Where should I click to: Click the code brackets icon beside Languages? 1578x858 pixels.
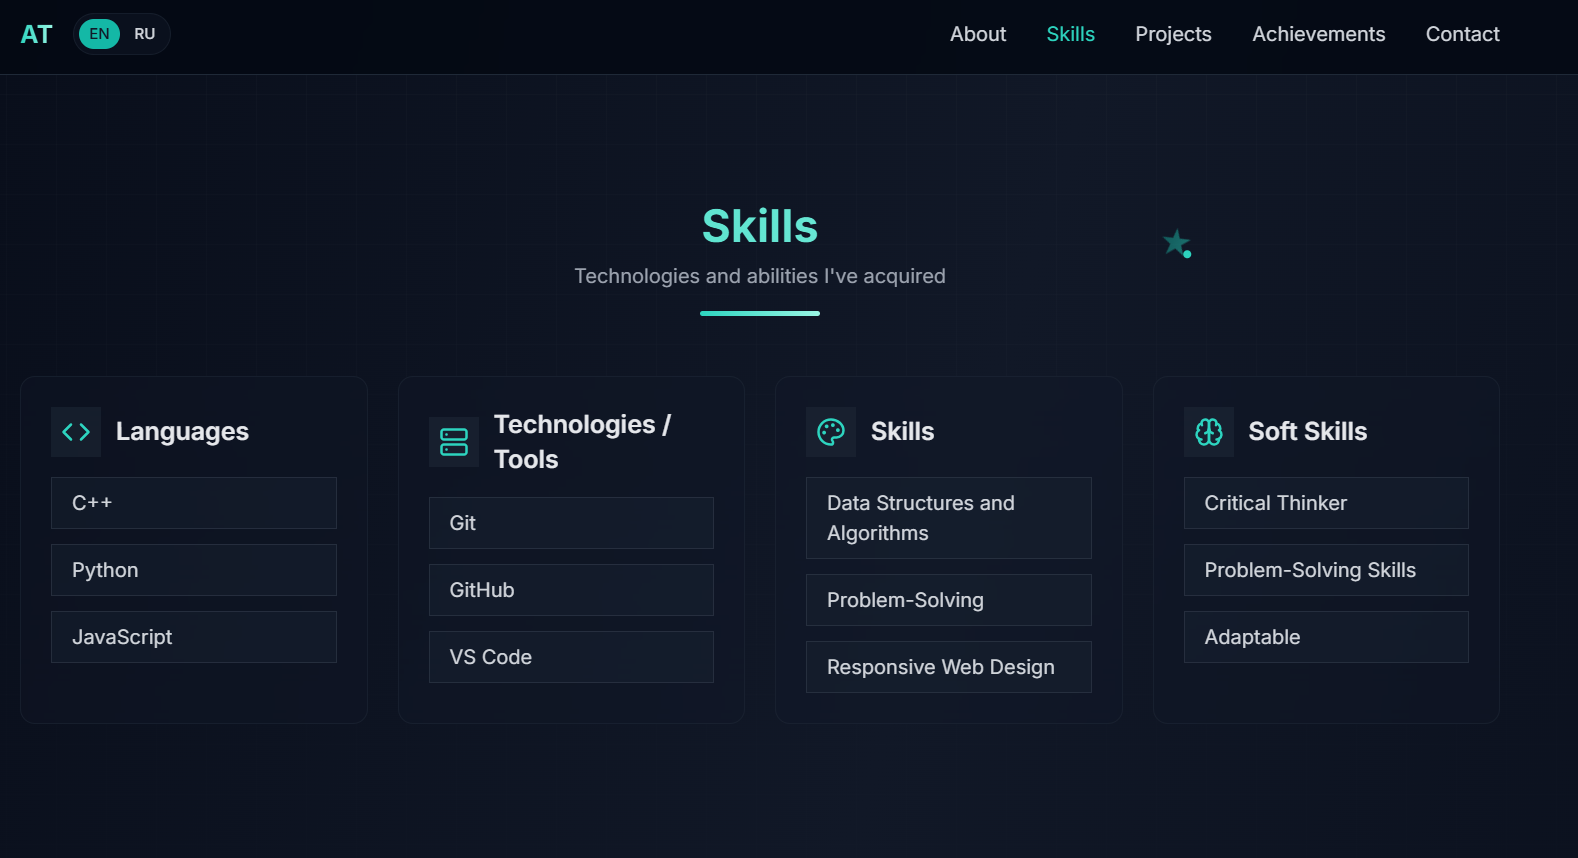76,432
